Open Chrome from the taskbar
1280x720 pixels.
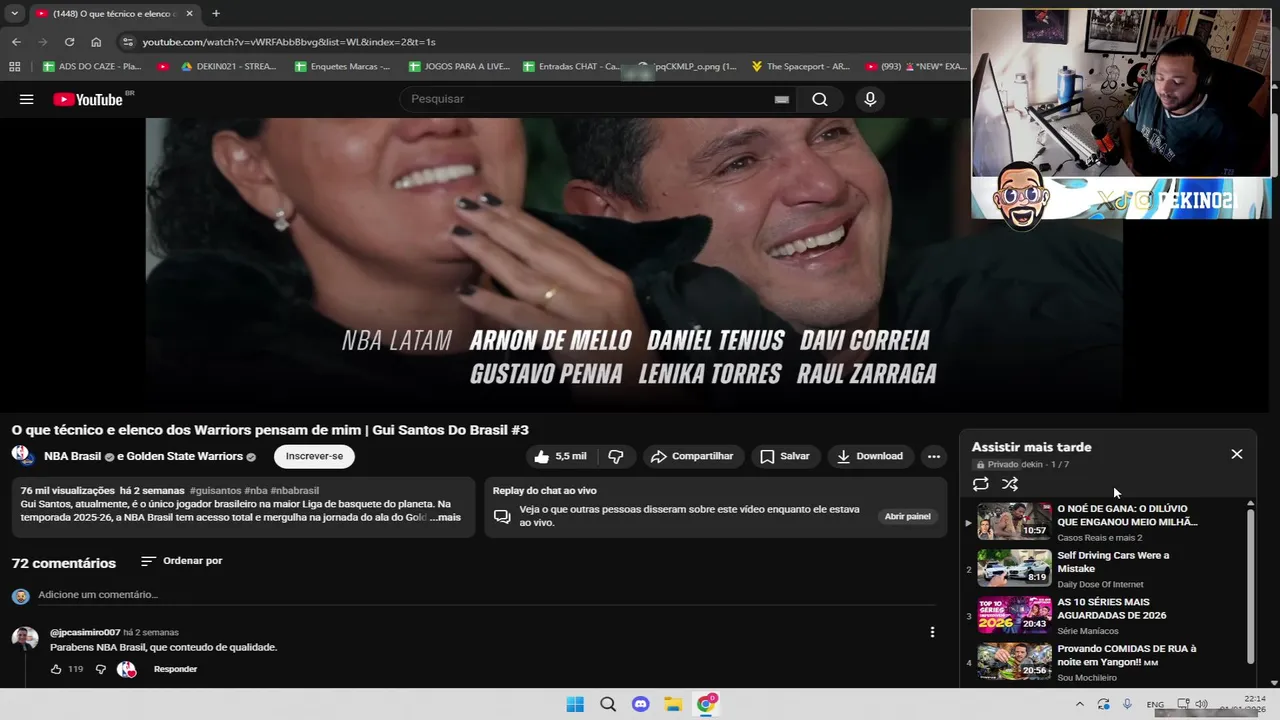(x=706, y=704)
